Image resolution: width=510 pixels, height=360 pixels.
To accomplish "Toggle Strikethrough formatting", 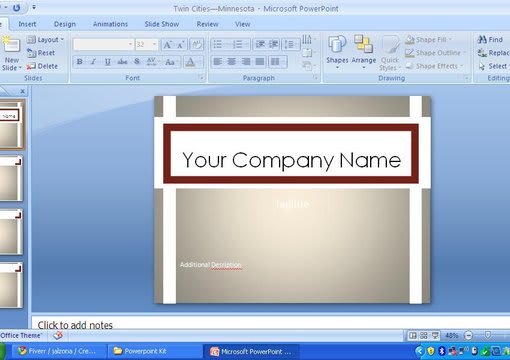I will coord(122,62).
